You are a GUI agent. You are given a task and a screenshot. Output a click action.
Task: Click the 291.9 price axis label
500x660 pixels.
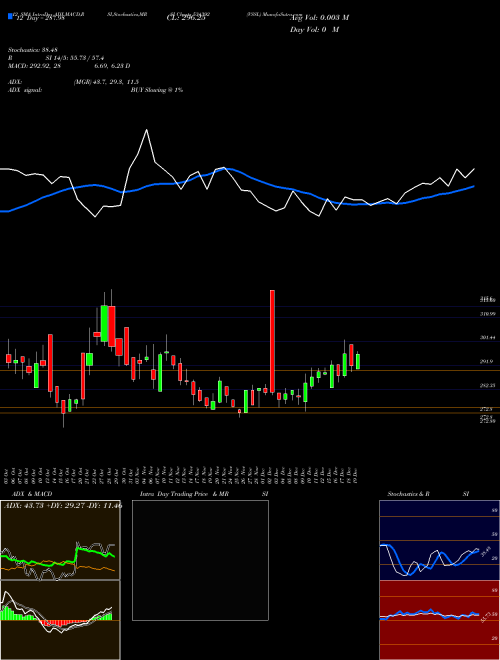tap(489, 361)
